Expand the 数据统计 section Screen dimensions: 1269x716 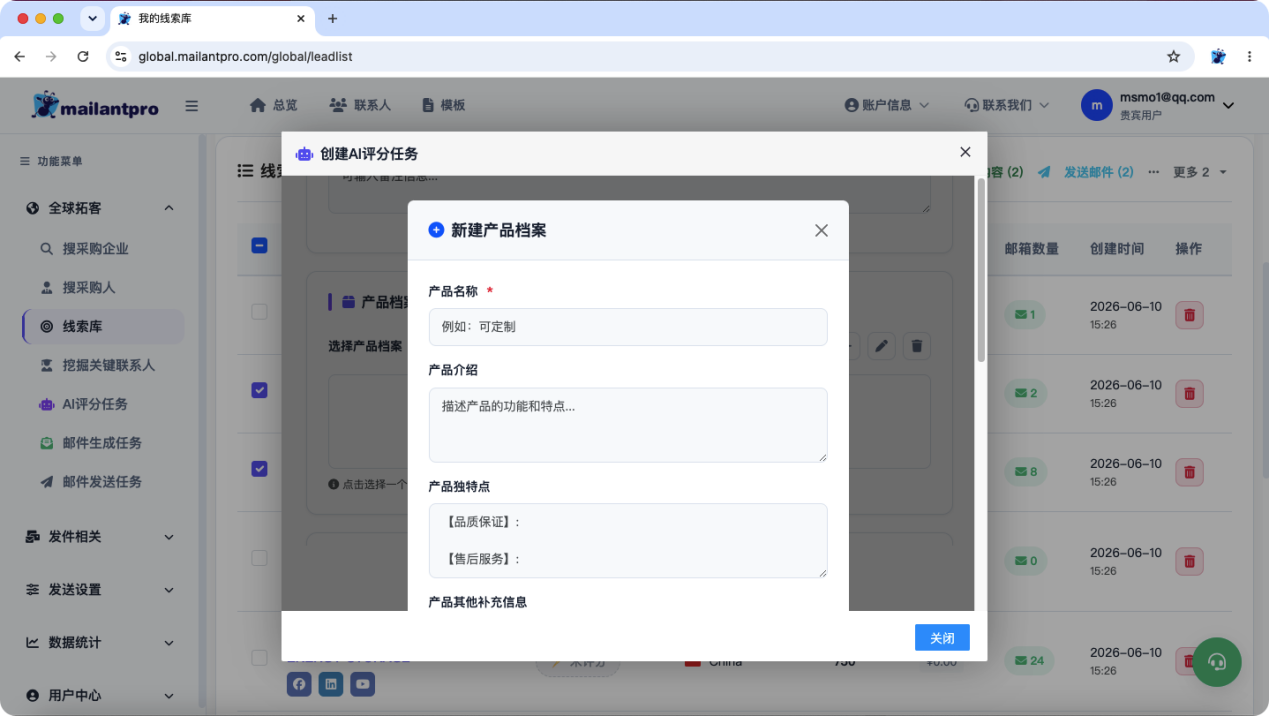(x=100, y=643)
